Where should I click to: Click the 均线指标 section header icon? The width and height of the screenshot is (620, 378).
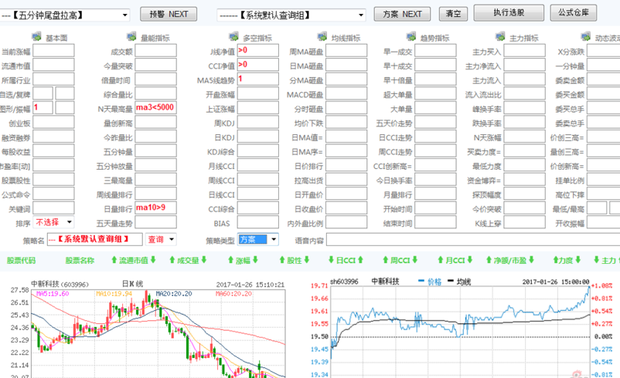point(322,37)
